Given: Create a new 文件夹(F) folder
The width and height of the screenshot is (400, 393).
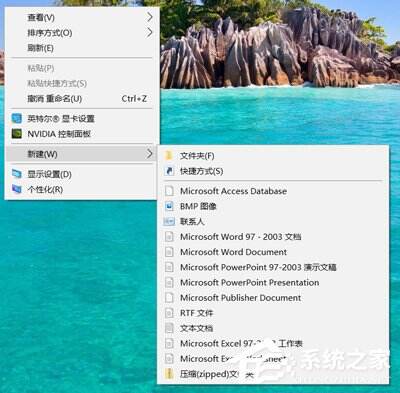Looking at the screenshot, I should [x=273, y=156].
